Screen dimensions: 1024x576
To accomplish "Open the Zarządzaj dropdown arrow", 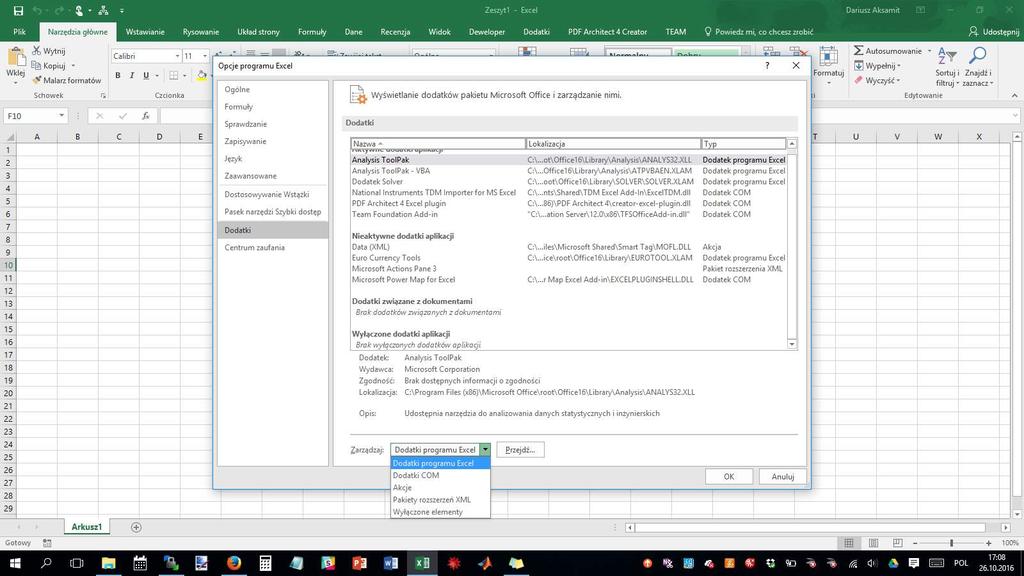I will pyautogui.click(x=485, y=449).
